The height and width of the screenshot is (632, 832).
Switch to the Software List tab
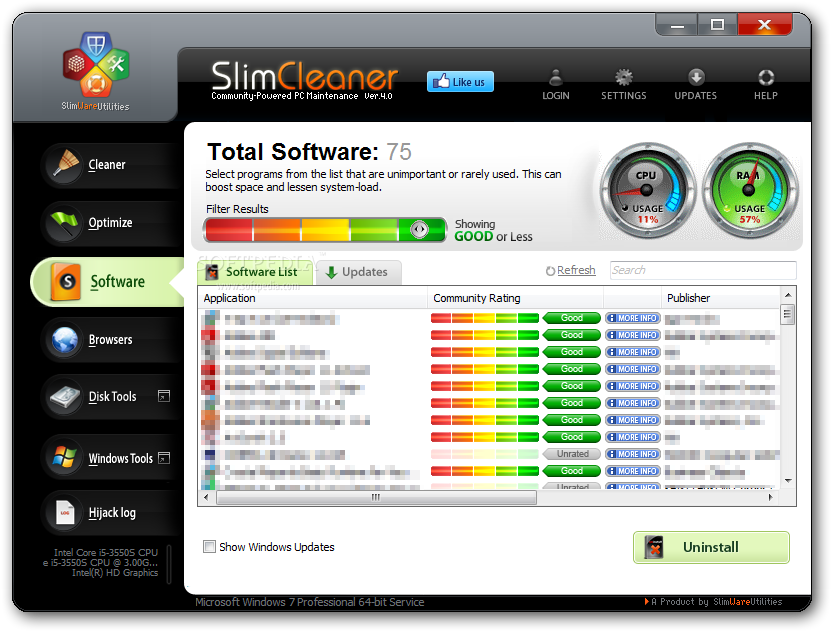(255, 272)
